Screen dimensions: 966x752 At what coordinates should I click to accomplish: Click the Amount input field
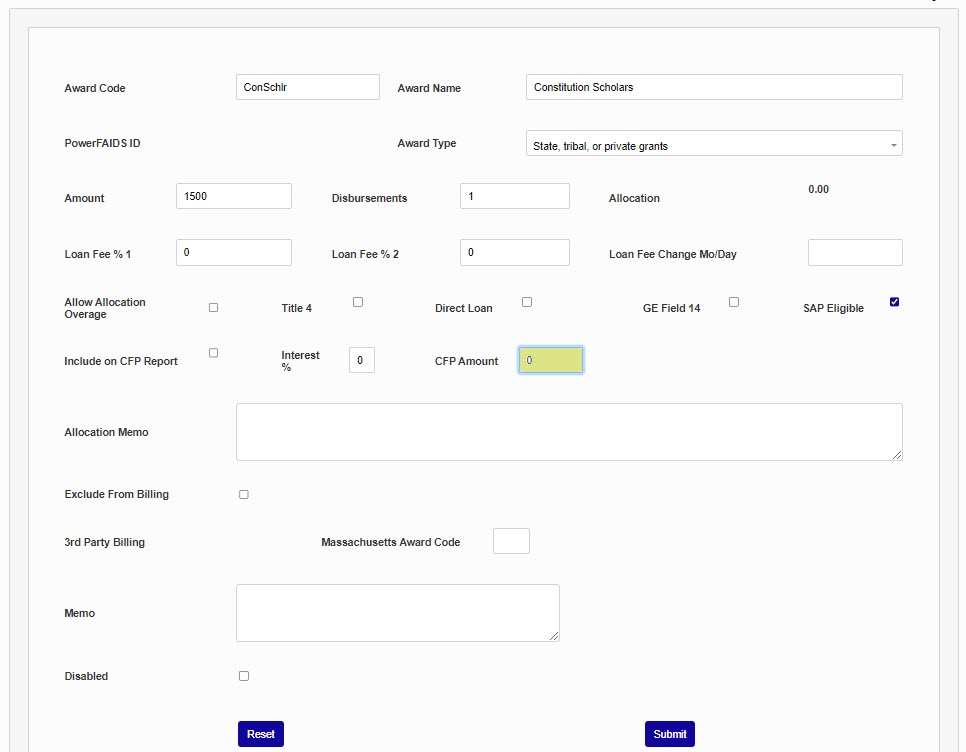(233, 196)
